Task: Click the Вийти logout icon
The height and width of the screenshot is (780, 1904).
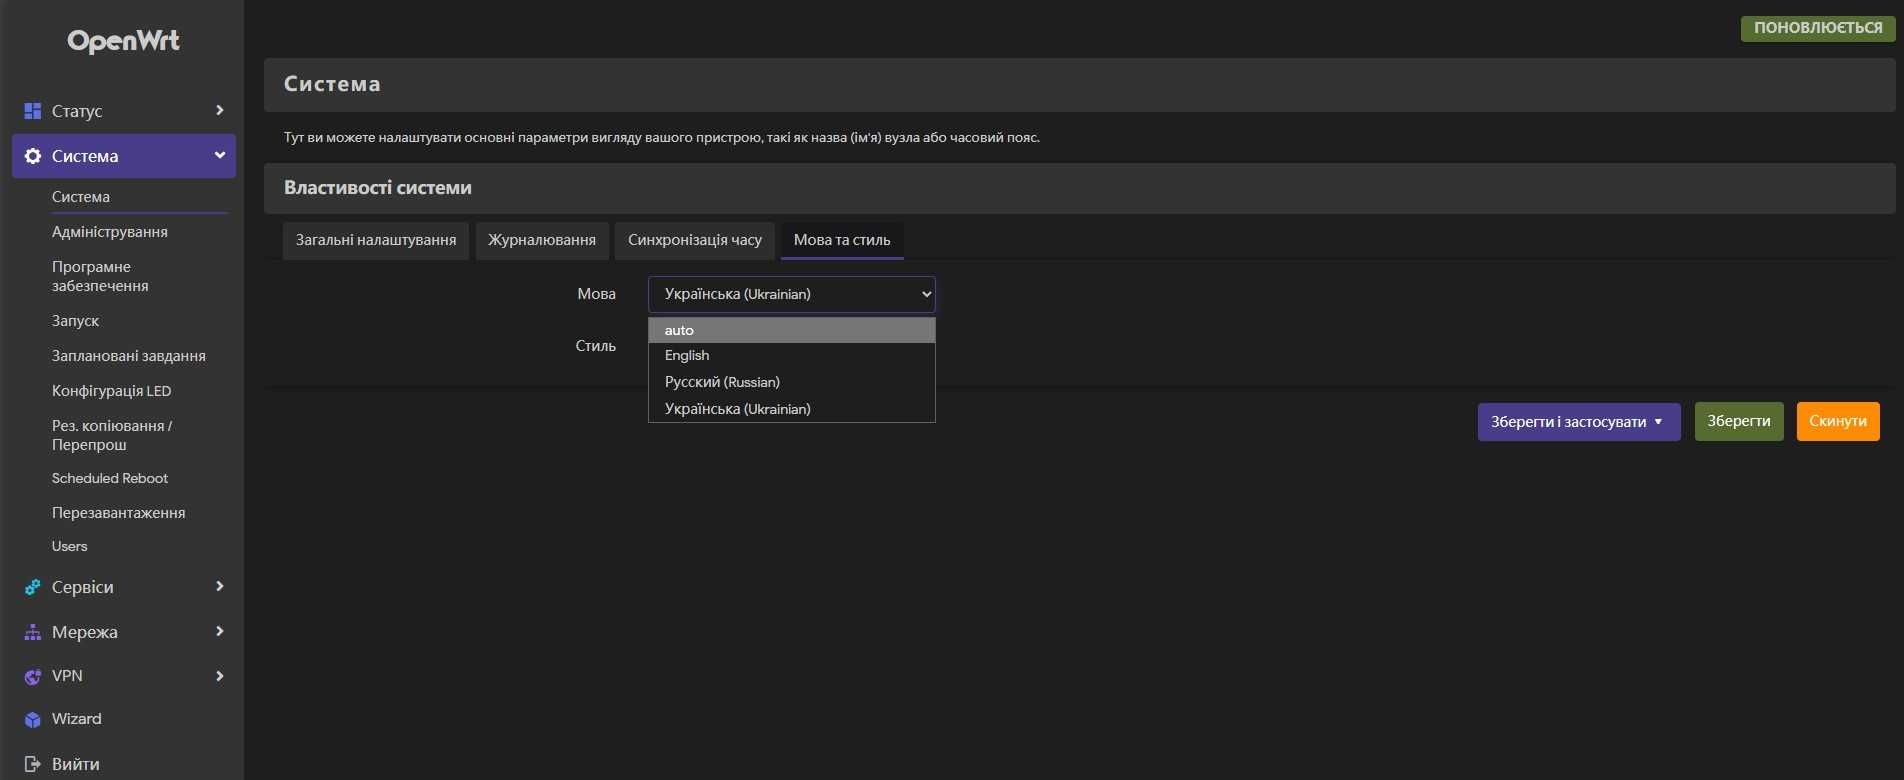Action: coord(33,764)
